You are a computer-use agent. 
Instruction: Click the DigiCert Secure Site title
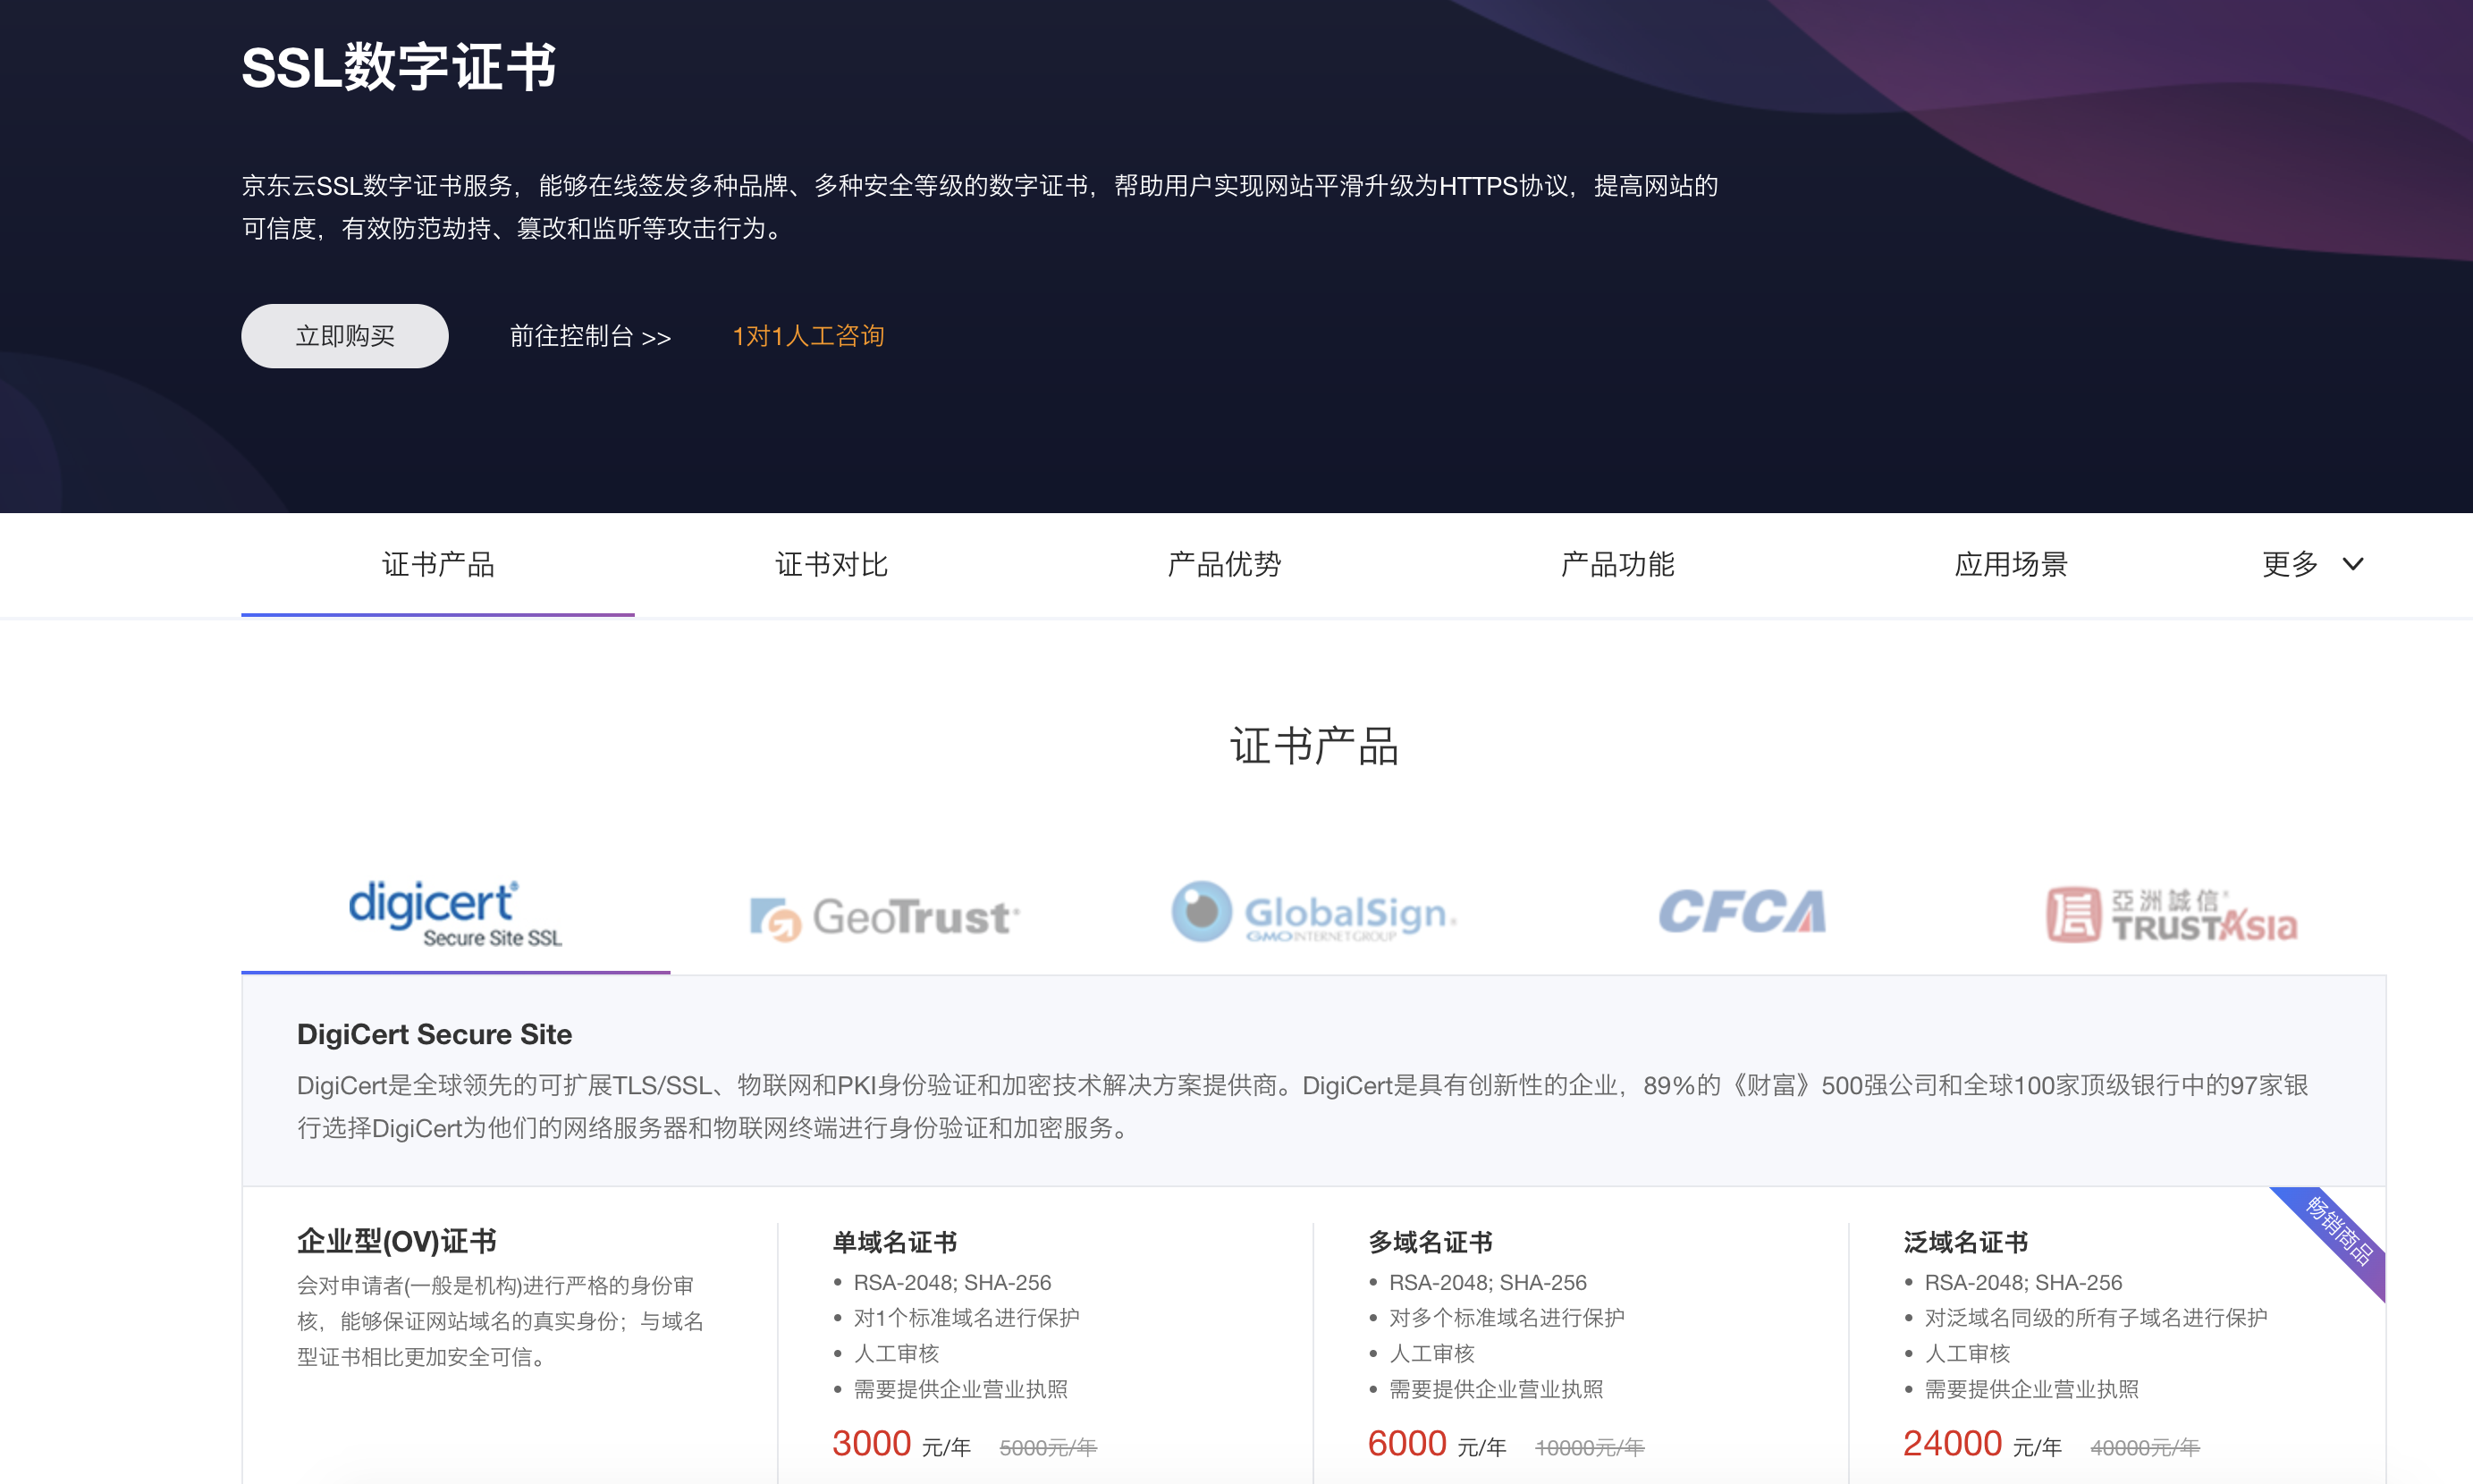coord(434,1034)
